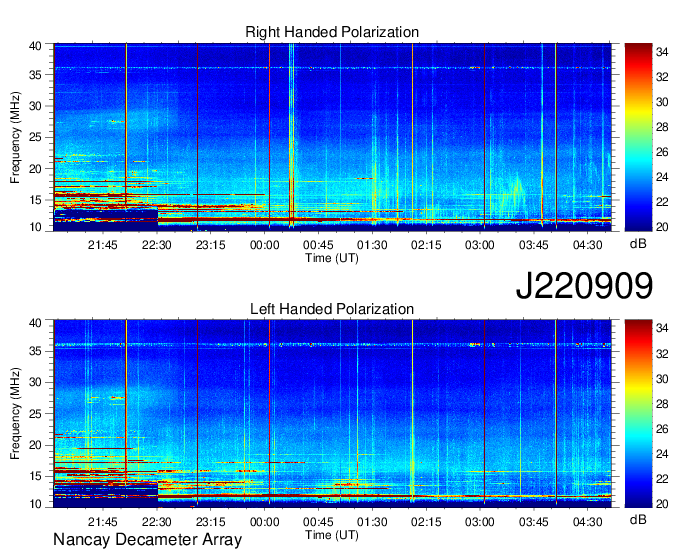Image resolution: width=680 pixels, height=552 pixels.
Task: Click 15 MHz tick on Right Handed frequency axis
Action: [x=35, y=200]
